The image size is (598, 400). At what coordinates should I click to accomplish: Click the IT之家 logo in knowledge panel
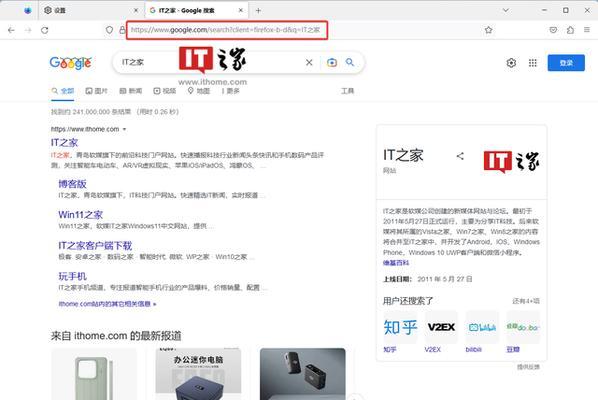(511, 162)
